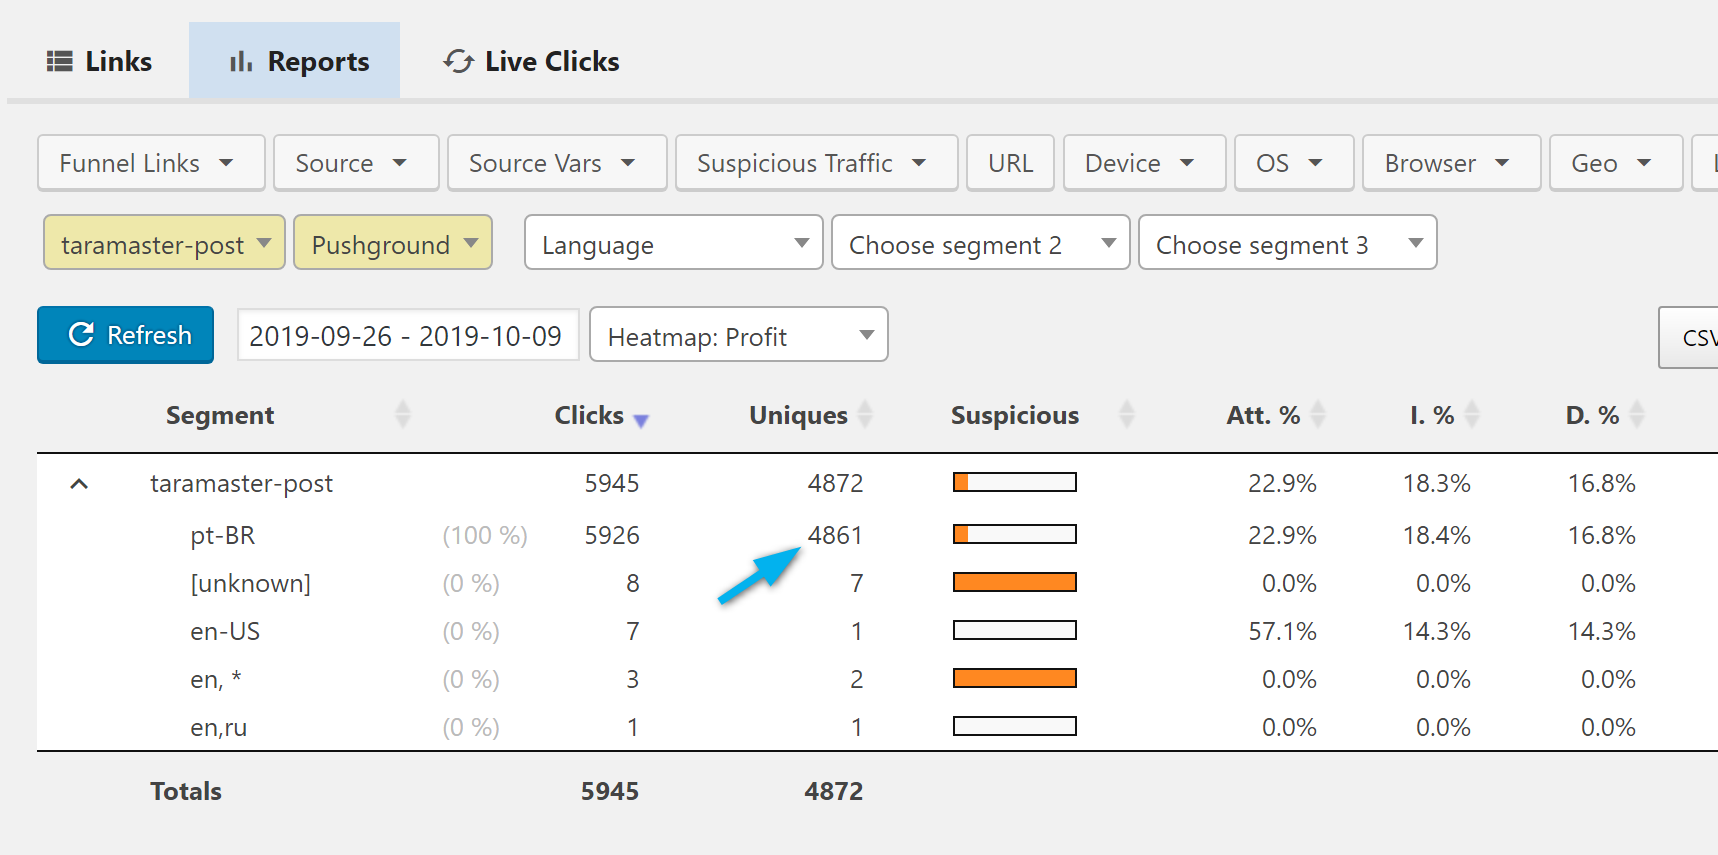The image size is (1718, 855).
Task: Sort by the D. % column header
Action: (x=1592, y=415)
